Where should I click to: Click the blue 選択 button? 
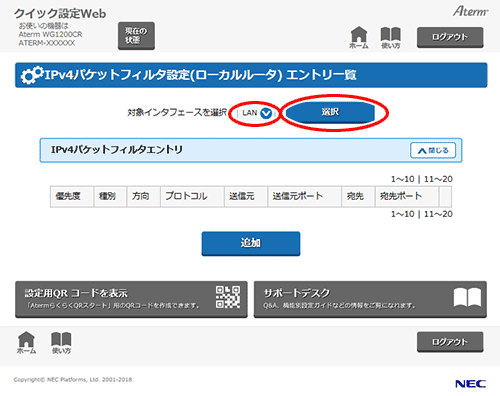(330, 112)
